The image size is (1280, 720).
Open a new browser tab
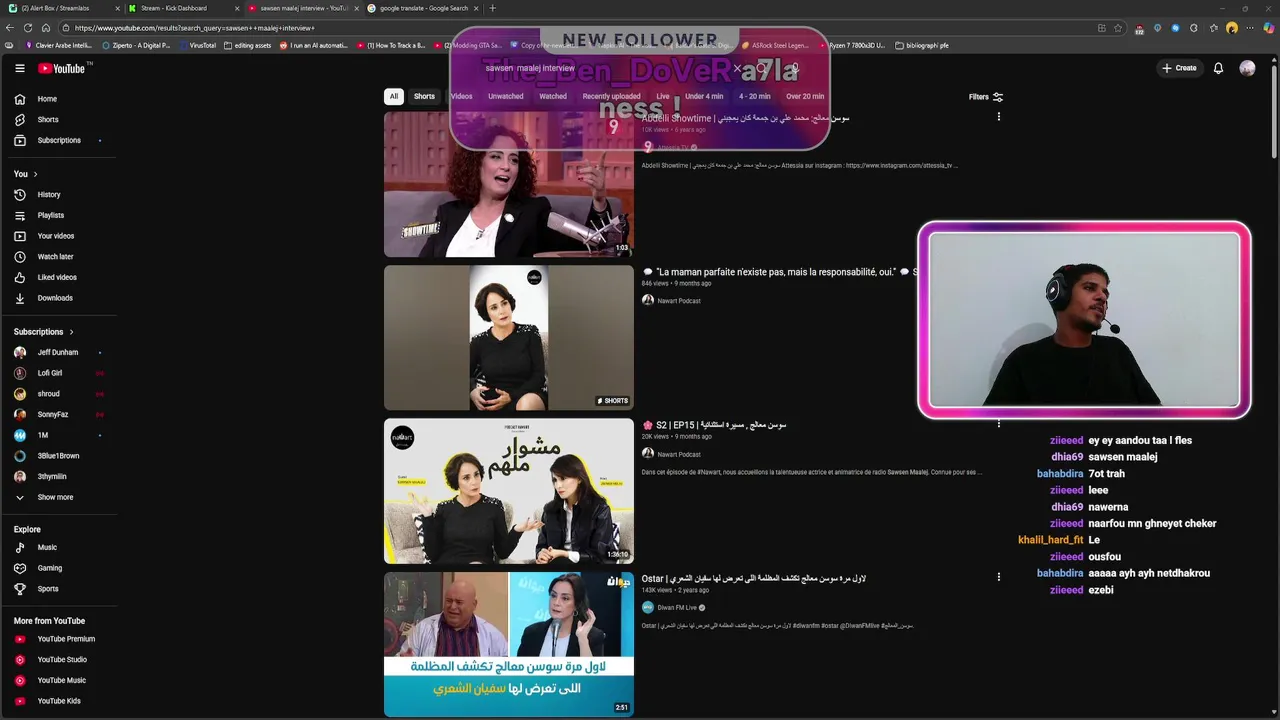point(492,8)
